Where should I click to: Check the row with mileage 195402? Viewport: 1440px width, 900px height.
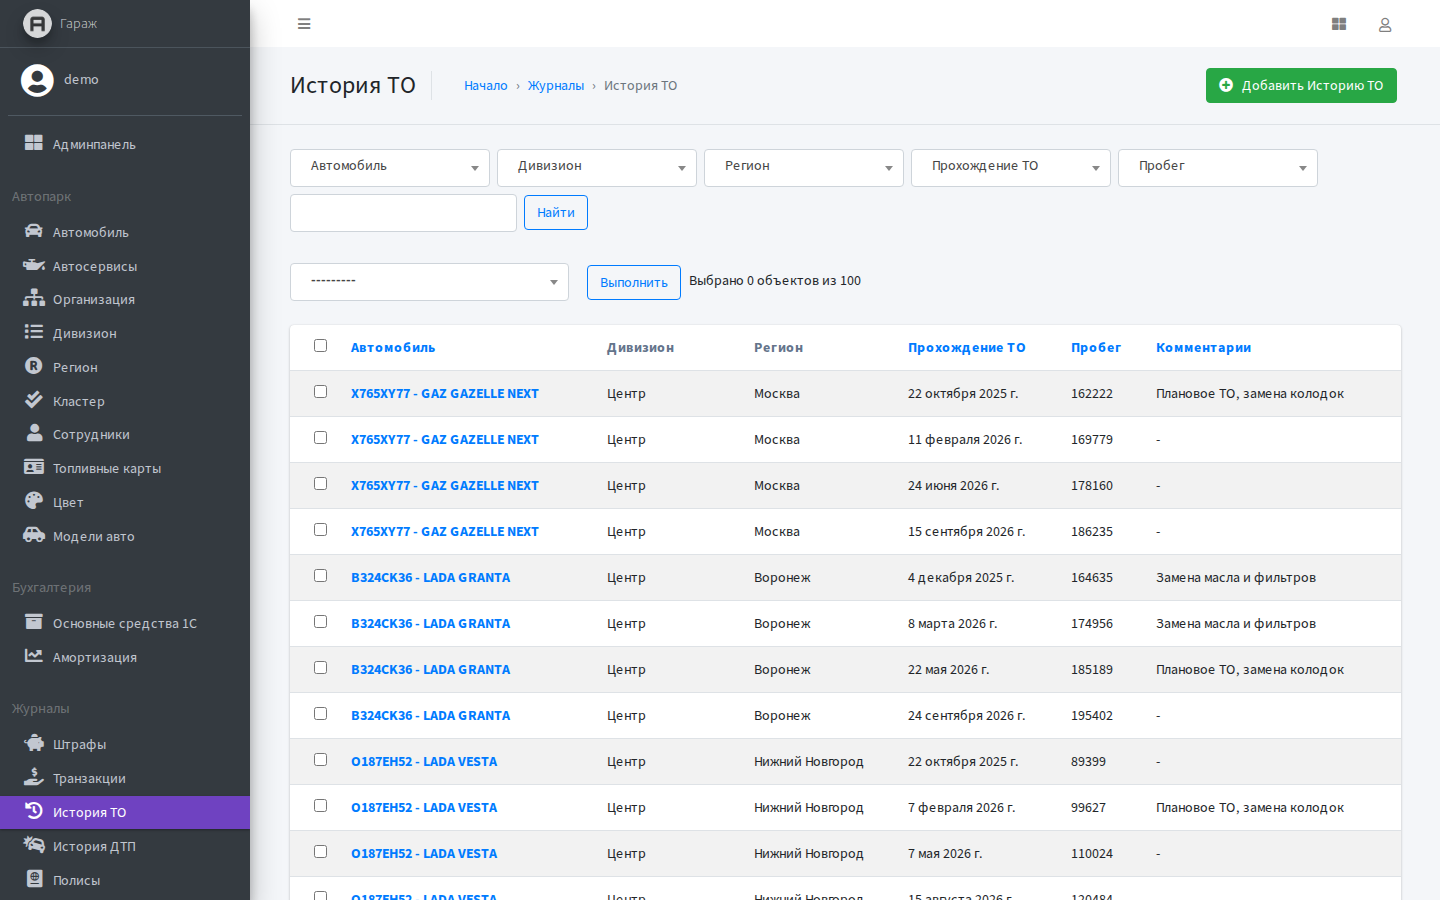[320, 714]
